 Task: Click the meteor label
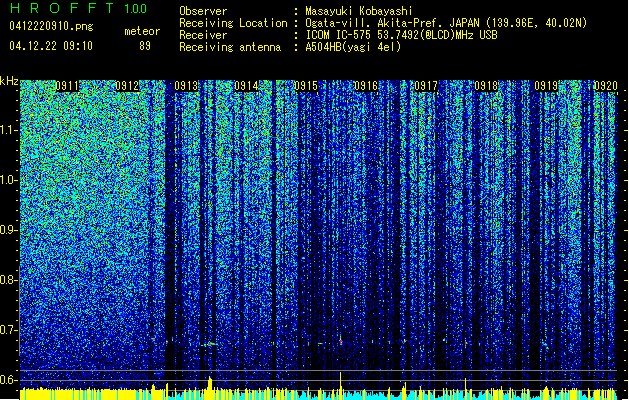(x=142, y=31)
